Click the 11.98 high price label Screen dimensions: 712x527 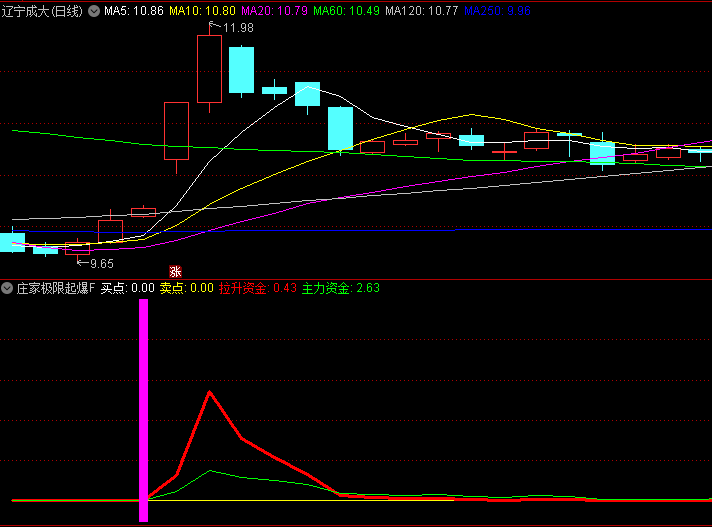click(x=238, y=28)
